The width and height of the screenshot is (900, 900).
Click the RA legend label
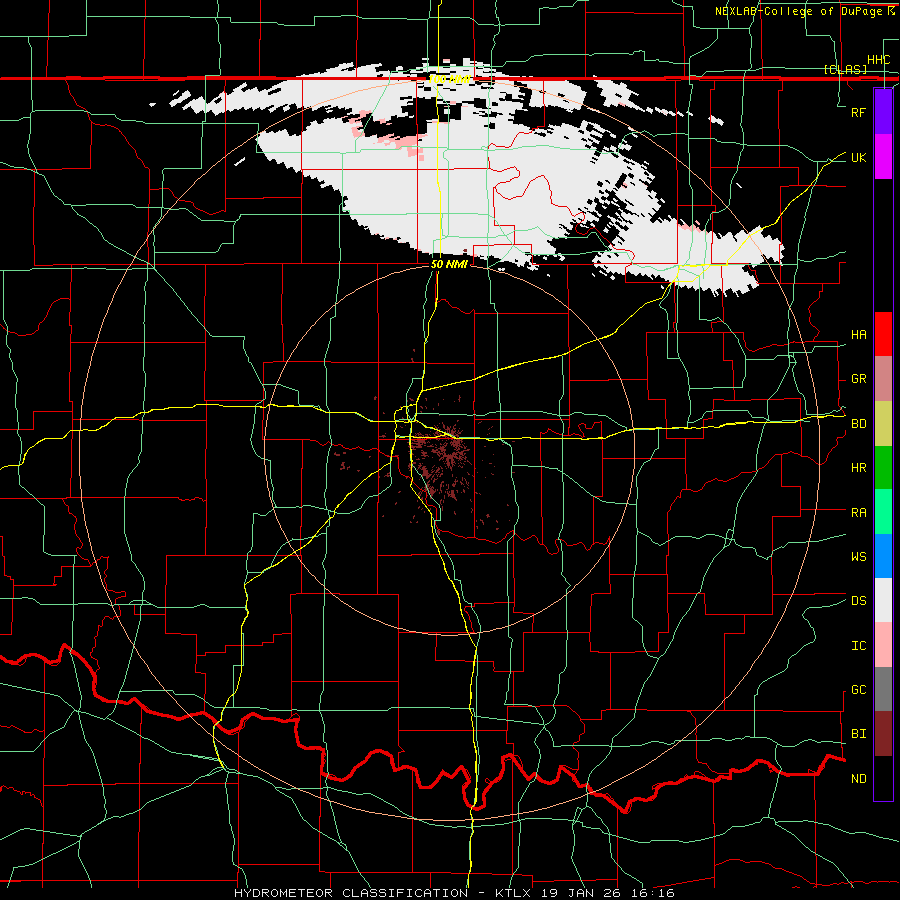click(859, 513)
